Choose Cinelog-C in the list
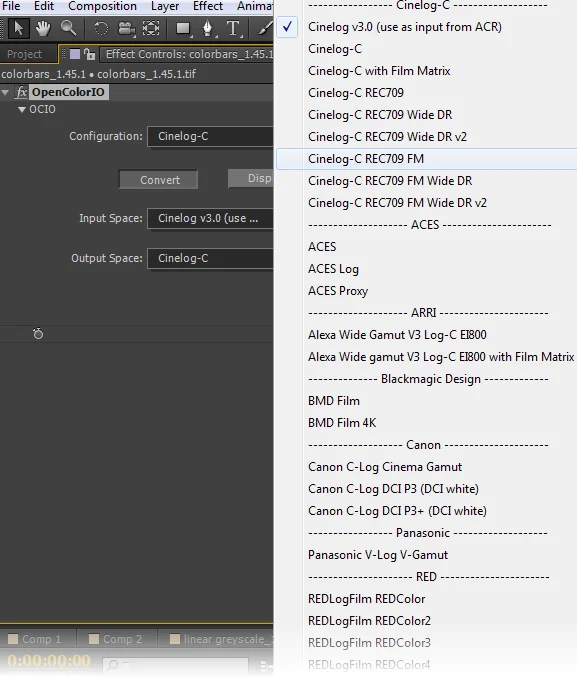The height and width of the screenshot is (677, 577). click(x=335, y=49)
